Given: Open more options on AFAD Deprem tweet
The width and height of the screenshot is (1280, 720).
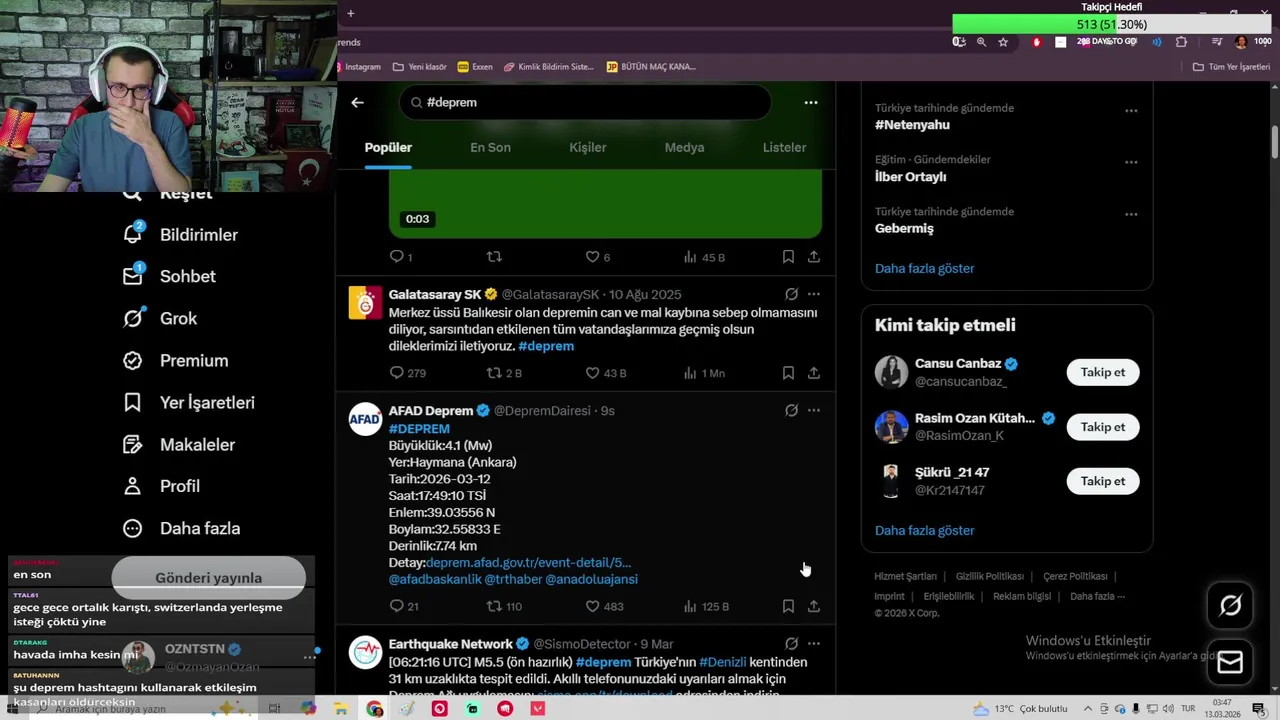Looking at the screenshot, I should (814, 410).
